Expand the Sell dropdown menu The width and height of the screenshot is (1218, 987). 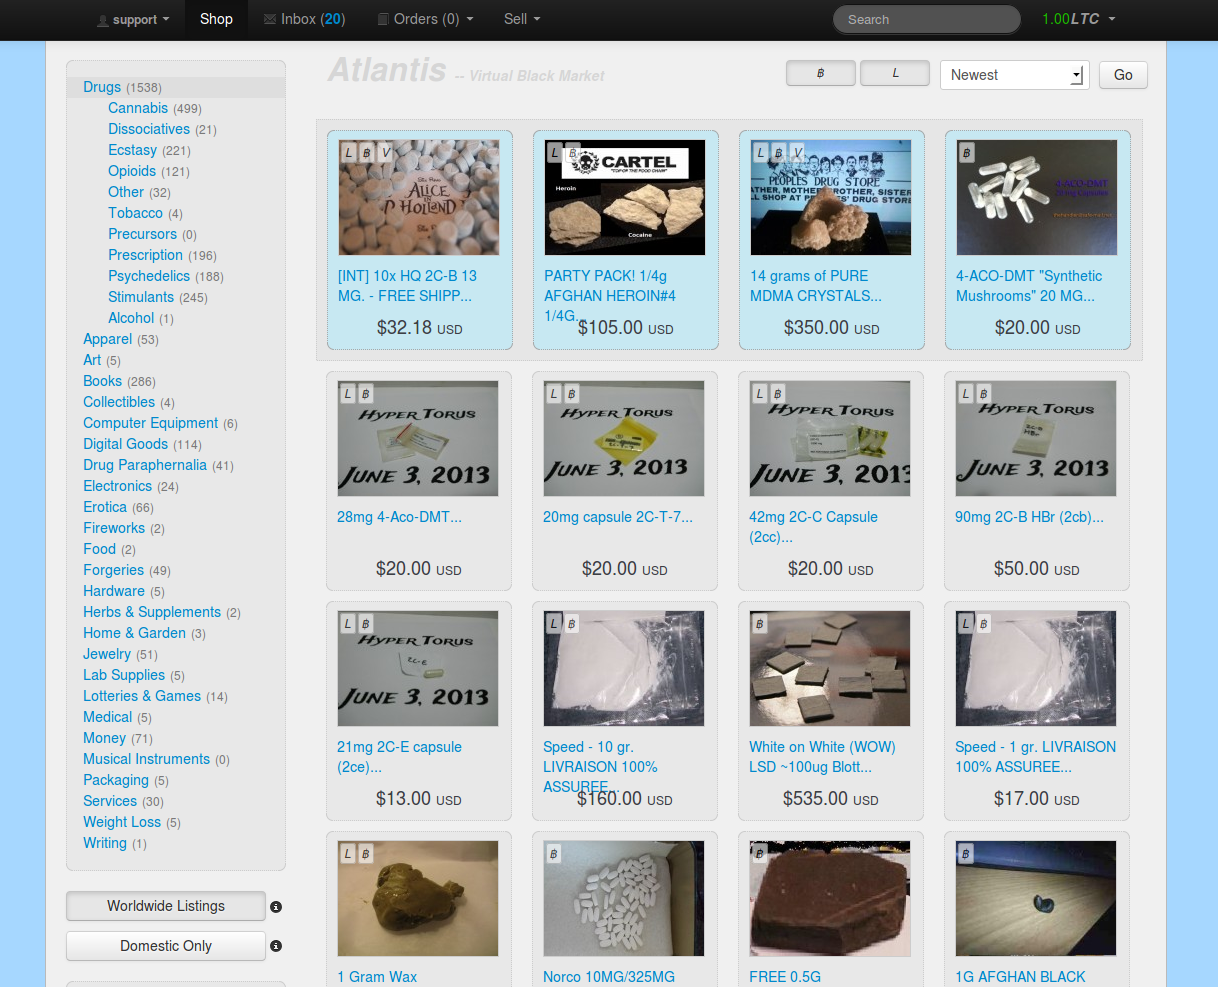[522, 19]
